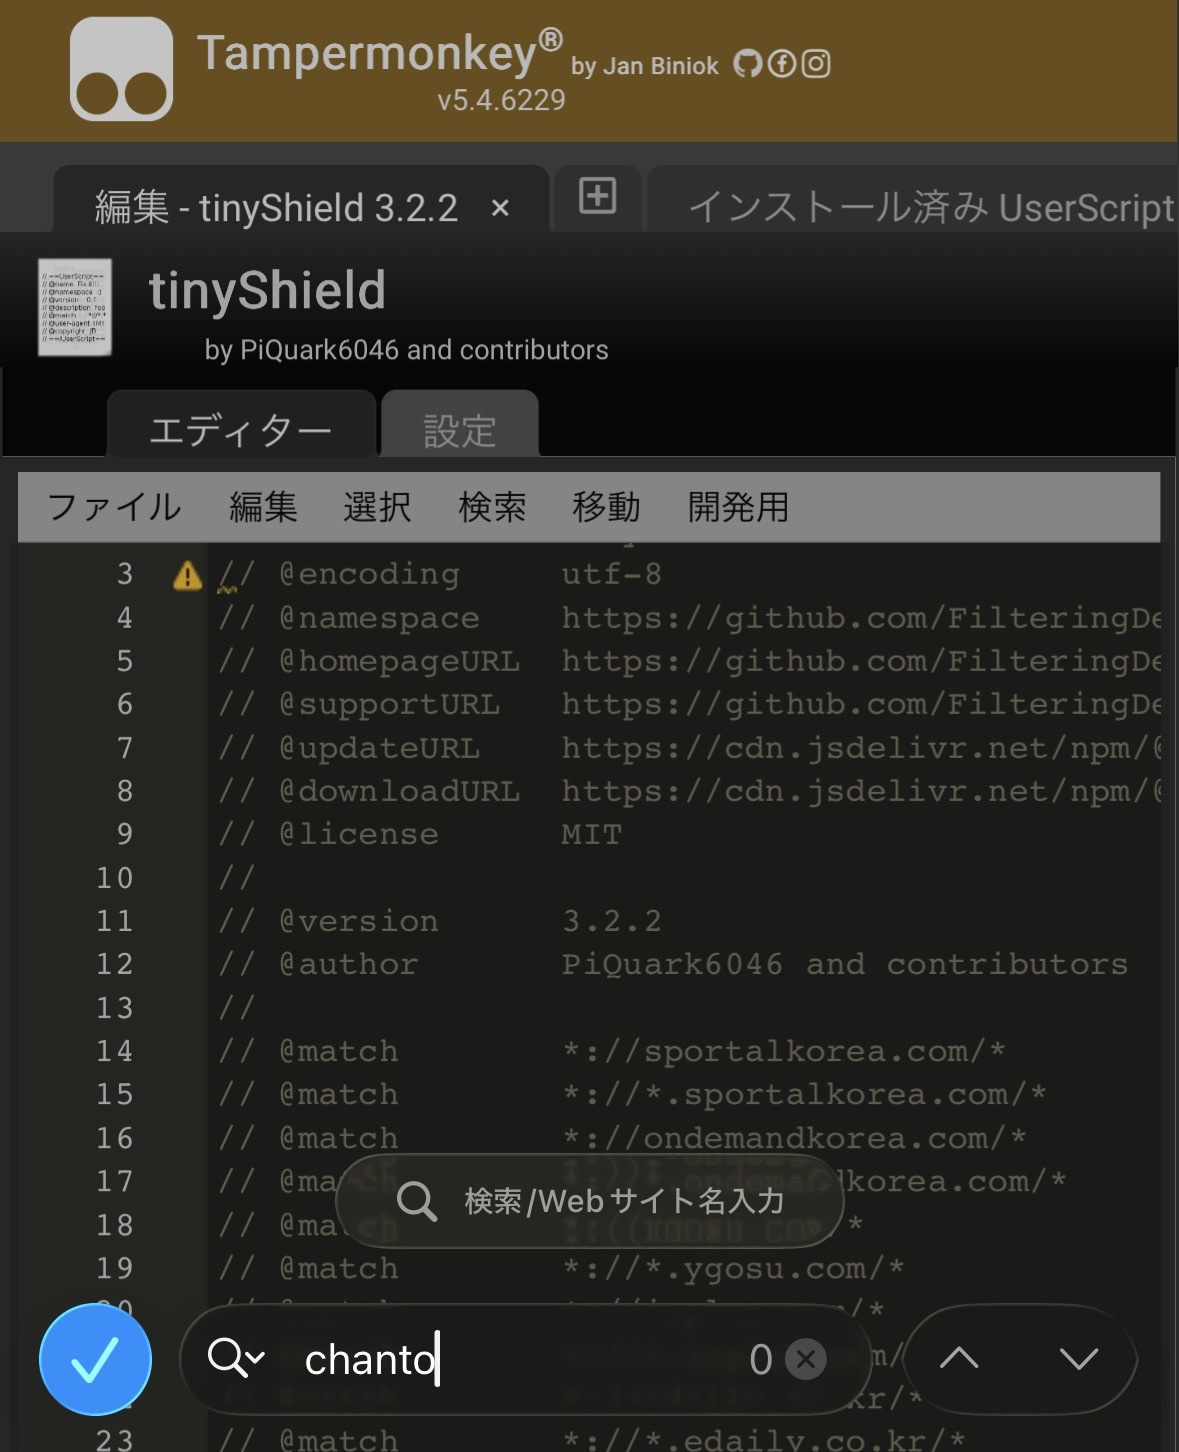This screenshot has width=1179, height=1452.
Task: Click by PiQuark6046 and contributors text
Action: coord(406,350)
